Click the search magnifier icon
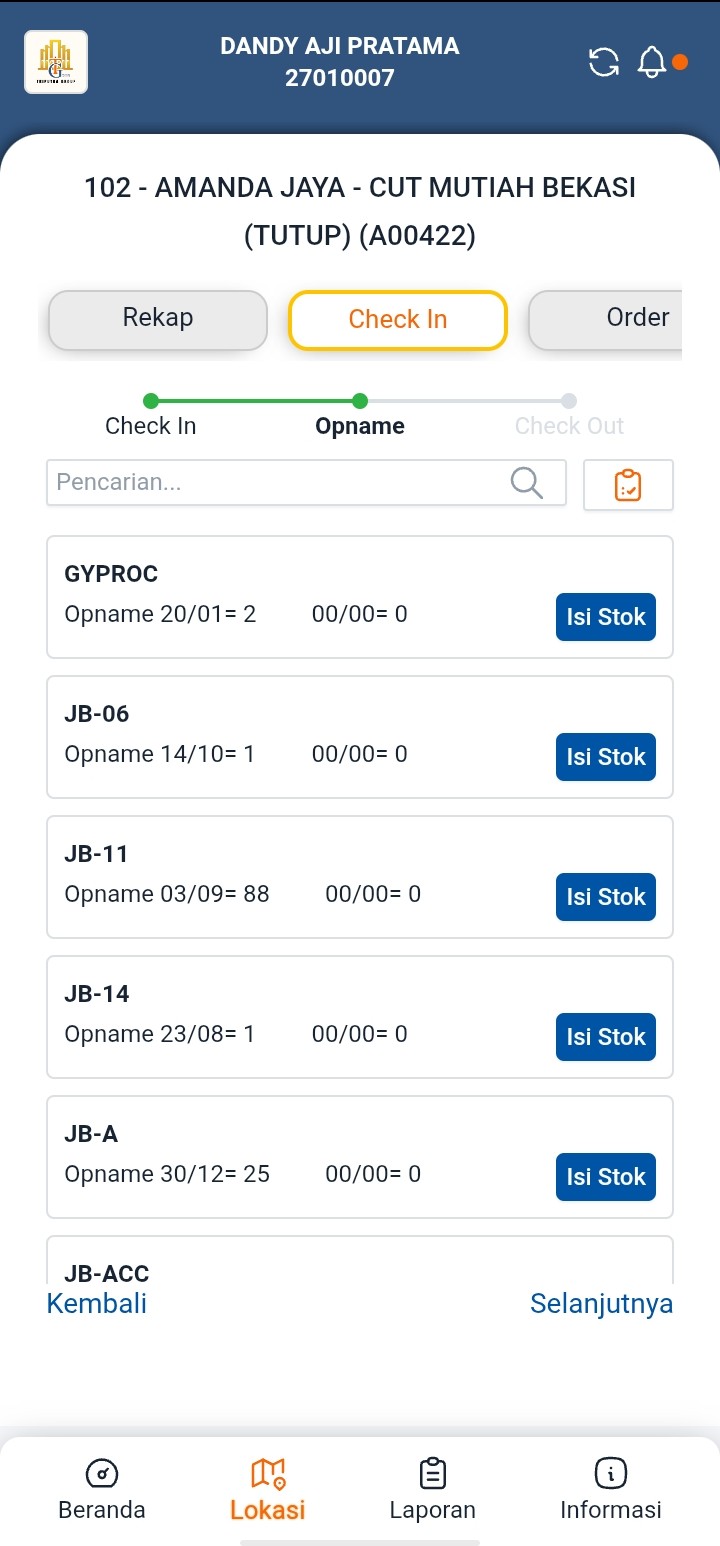This screenshot has width=720, height=1546. click(526, 483)
